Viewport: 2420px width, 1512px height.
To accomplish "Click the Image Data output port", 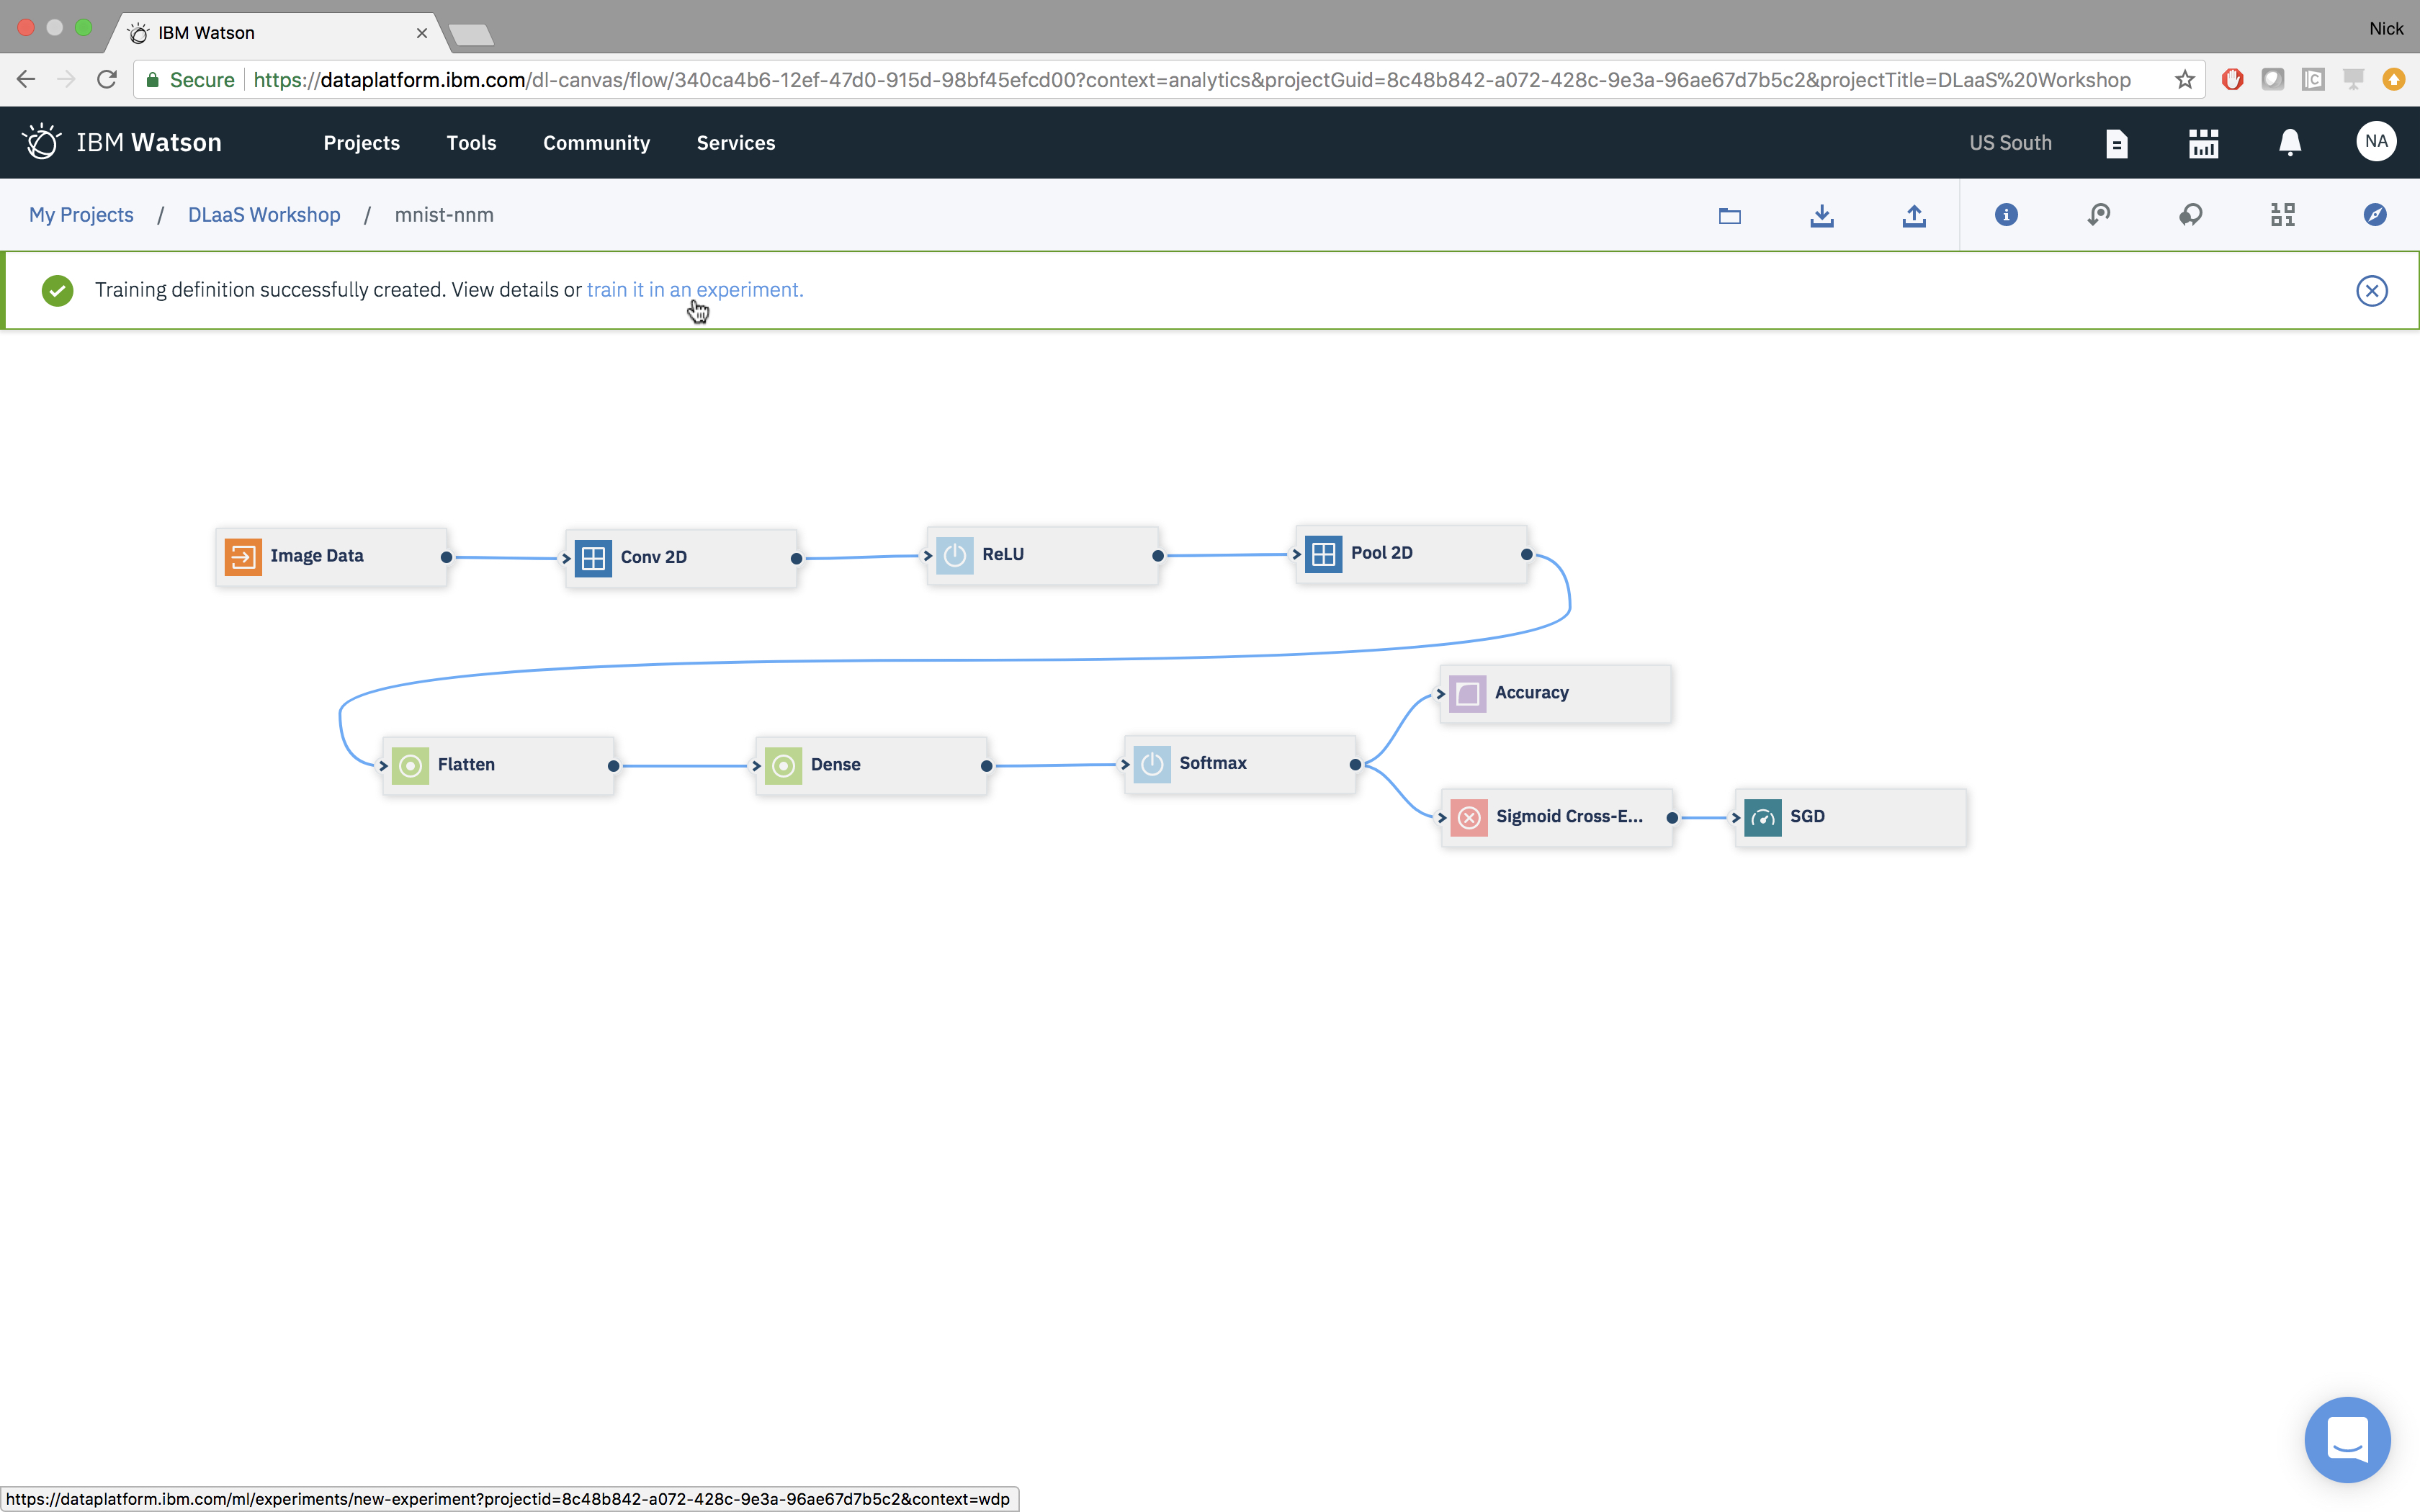I will pyautogui.click(x=447, y=557).
